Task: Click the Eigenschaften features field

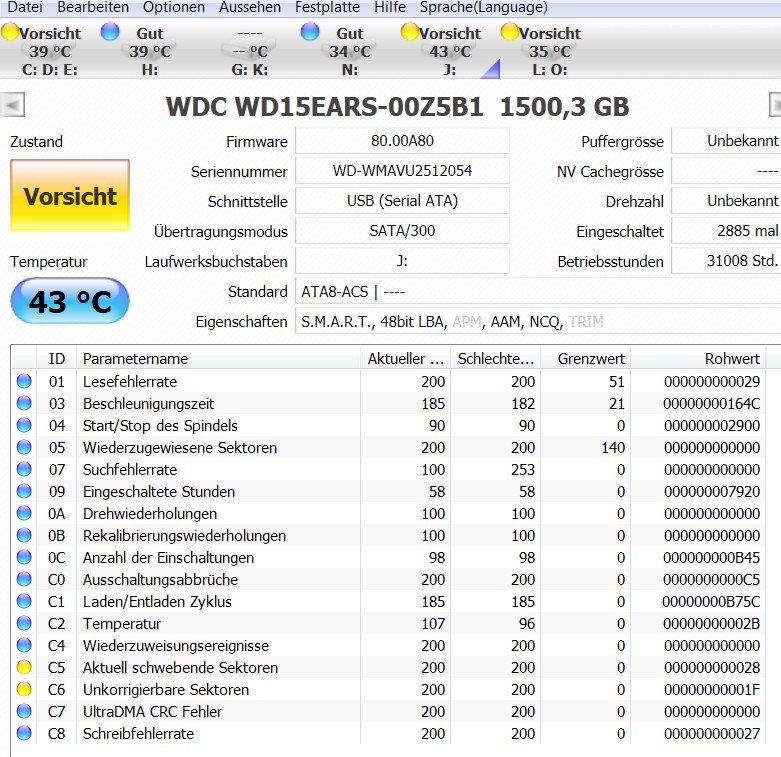Action: pos(538,321)
